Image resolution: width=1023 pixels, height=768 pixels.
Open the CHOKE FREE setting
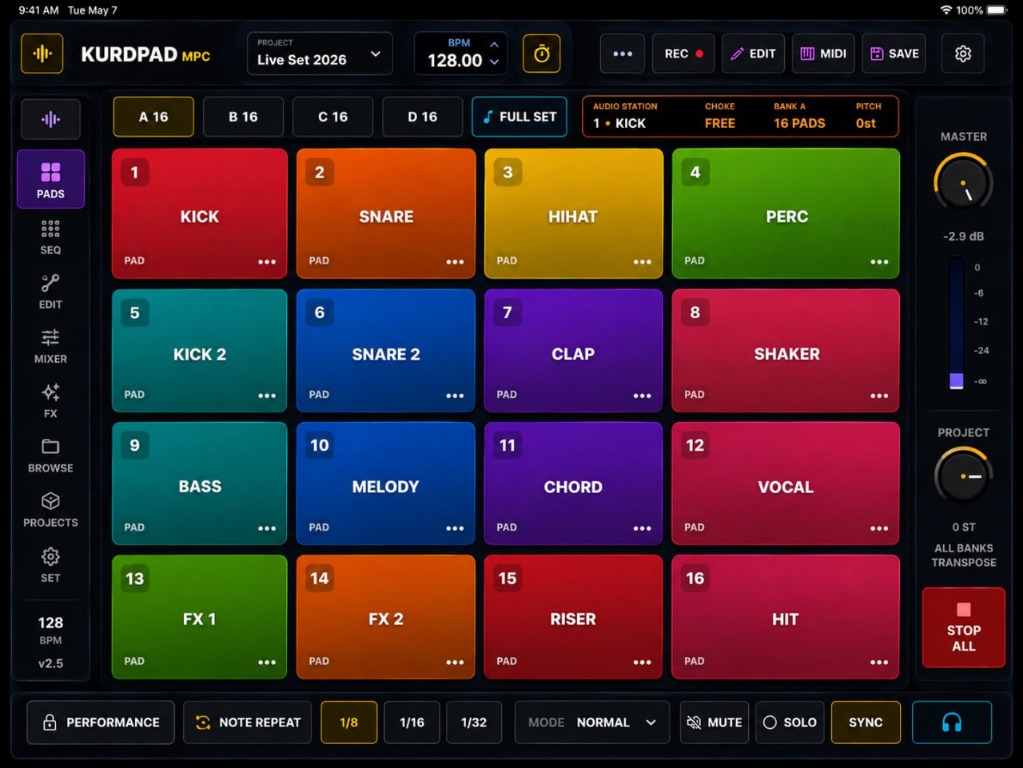[x=720, y=115]
